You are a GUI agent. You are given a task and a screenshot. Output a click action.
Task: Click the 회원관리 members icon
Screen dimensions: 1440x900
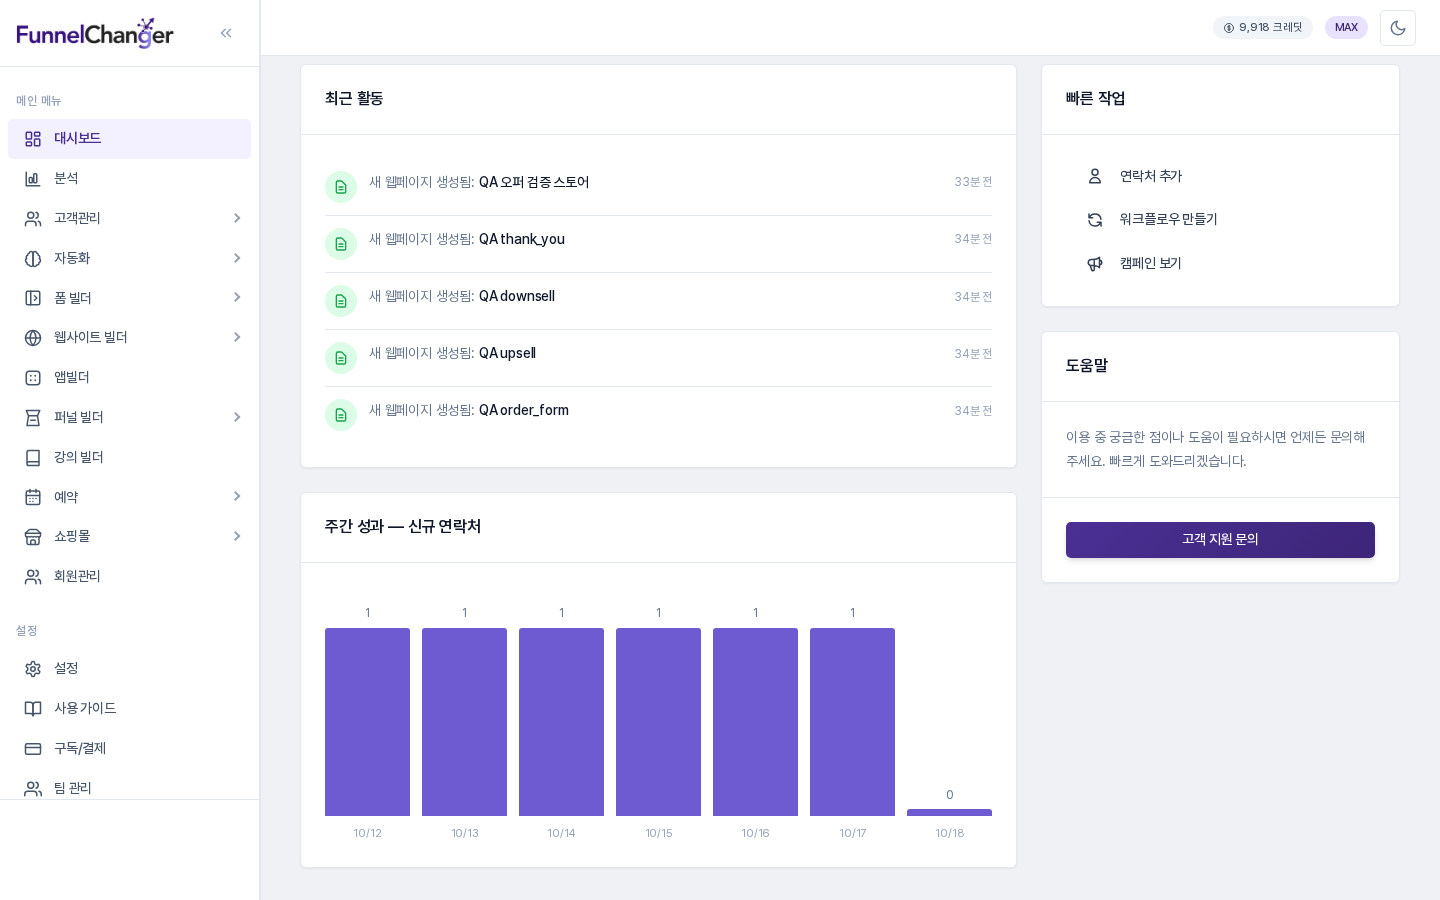click(33, 577)
